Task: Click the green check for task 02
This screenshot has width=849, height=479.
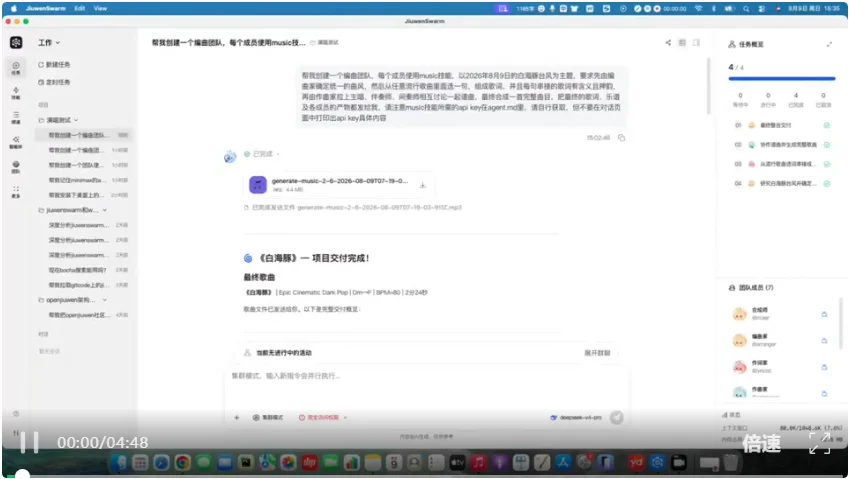Action: pyautogui.click(x=827, y=145)
